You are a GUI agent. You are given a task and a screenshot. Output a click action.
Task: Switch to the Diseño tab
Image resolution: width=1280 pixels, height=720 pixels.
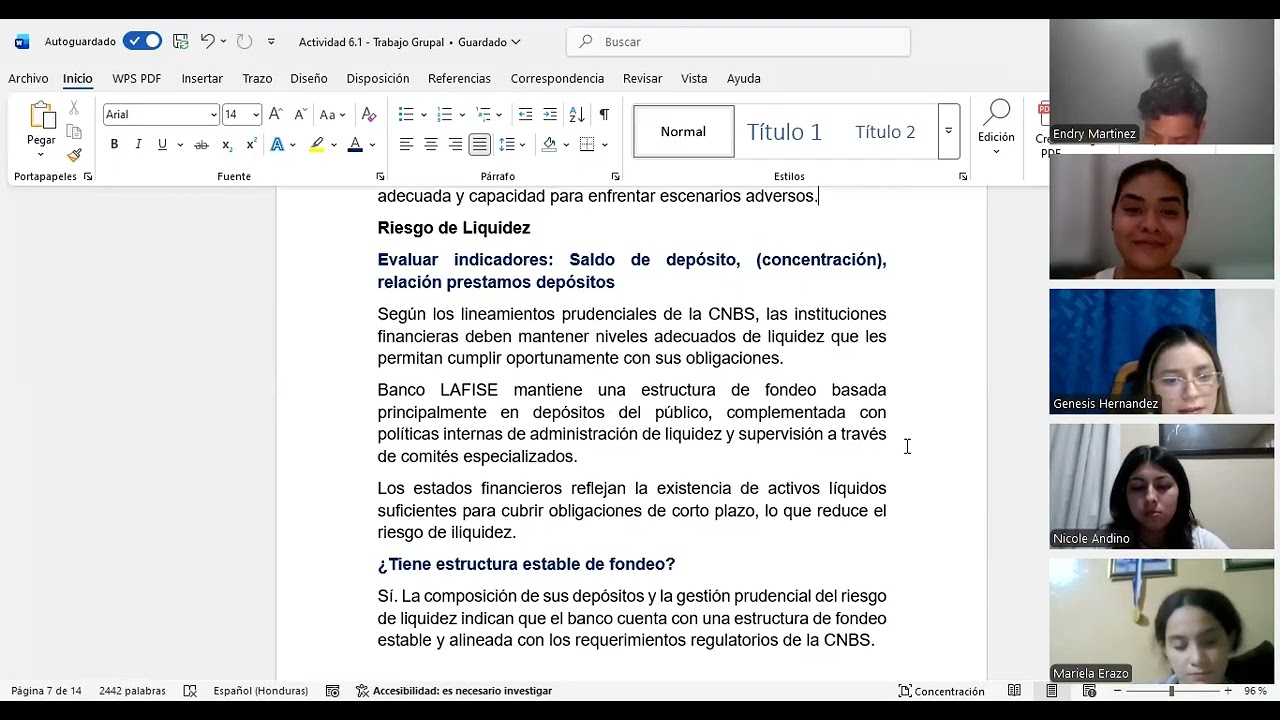(309, 78)
